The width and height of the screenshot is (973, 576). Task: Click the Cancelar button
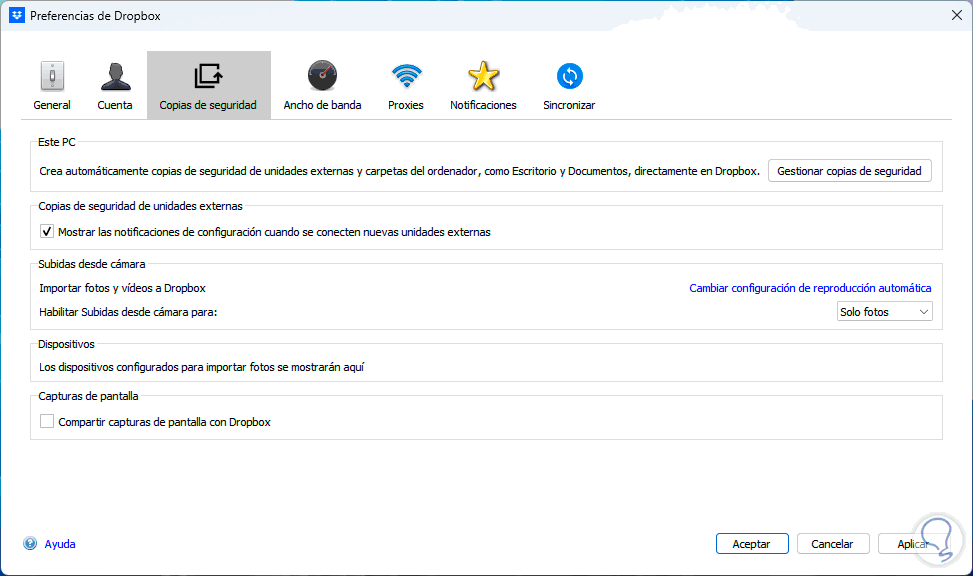pos(833,544)
